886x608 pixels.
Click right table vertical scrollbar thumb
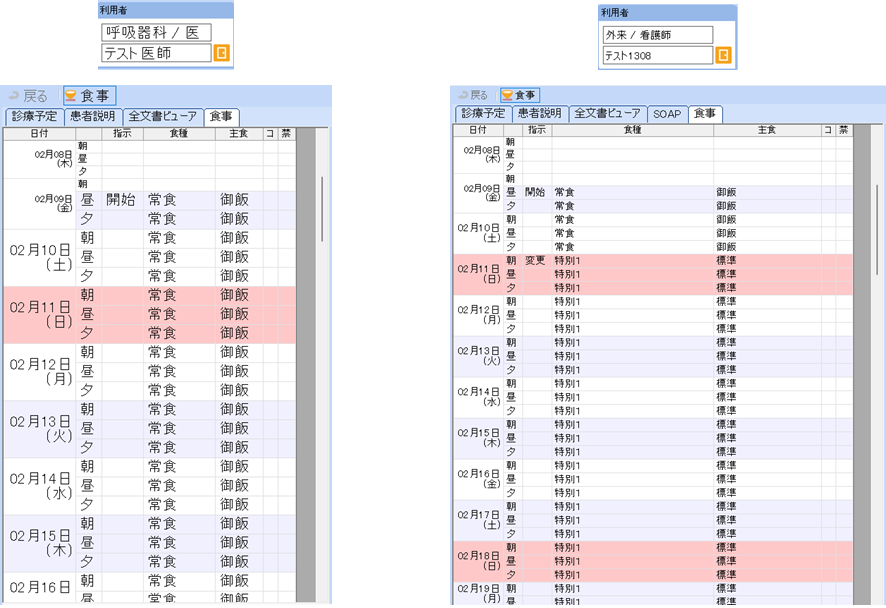click(878, 229)
